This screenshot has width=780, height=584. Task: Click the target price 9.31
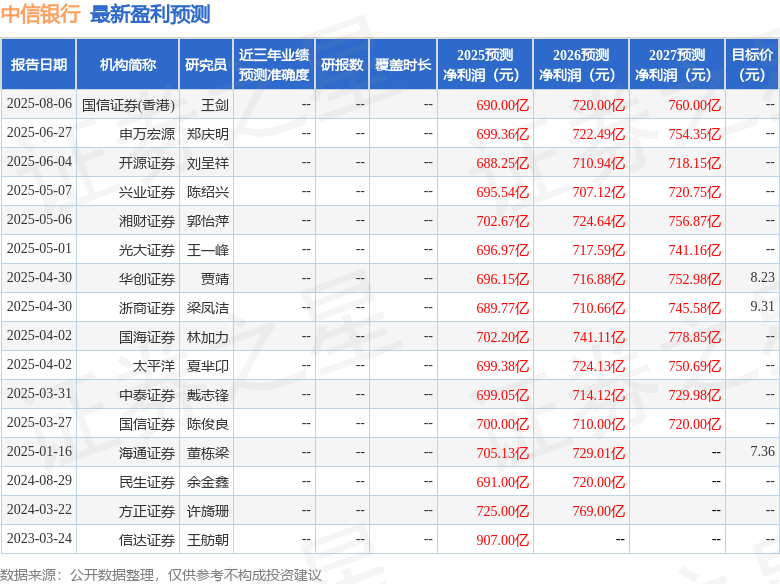[763, 306]
